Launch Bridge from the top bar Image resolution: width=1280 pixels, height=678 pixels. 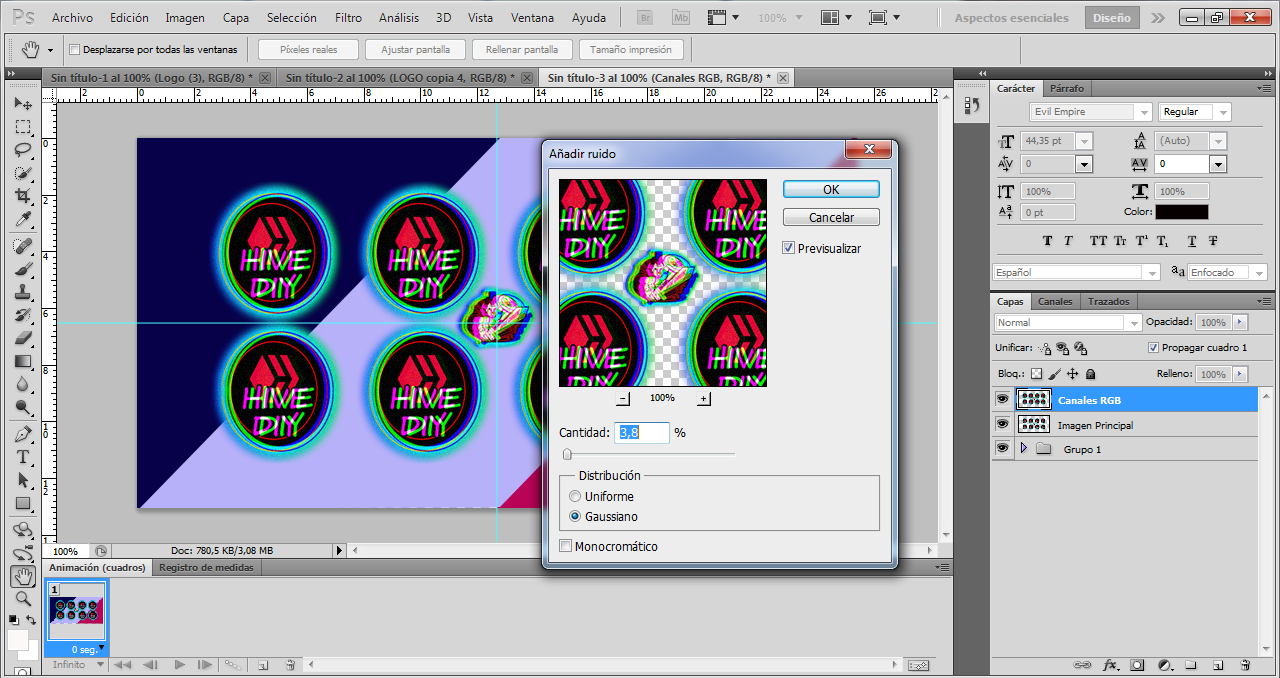coord(646,17)
